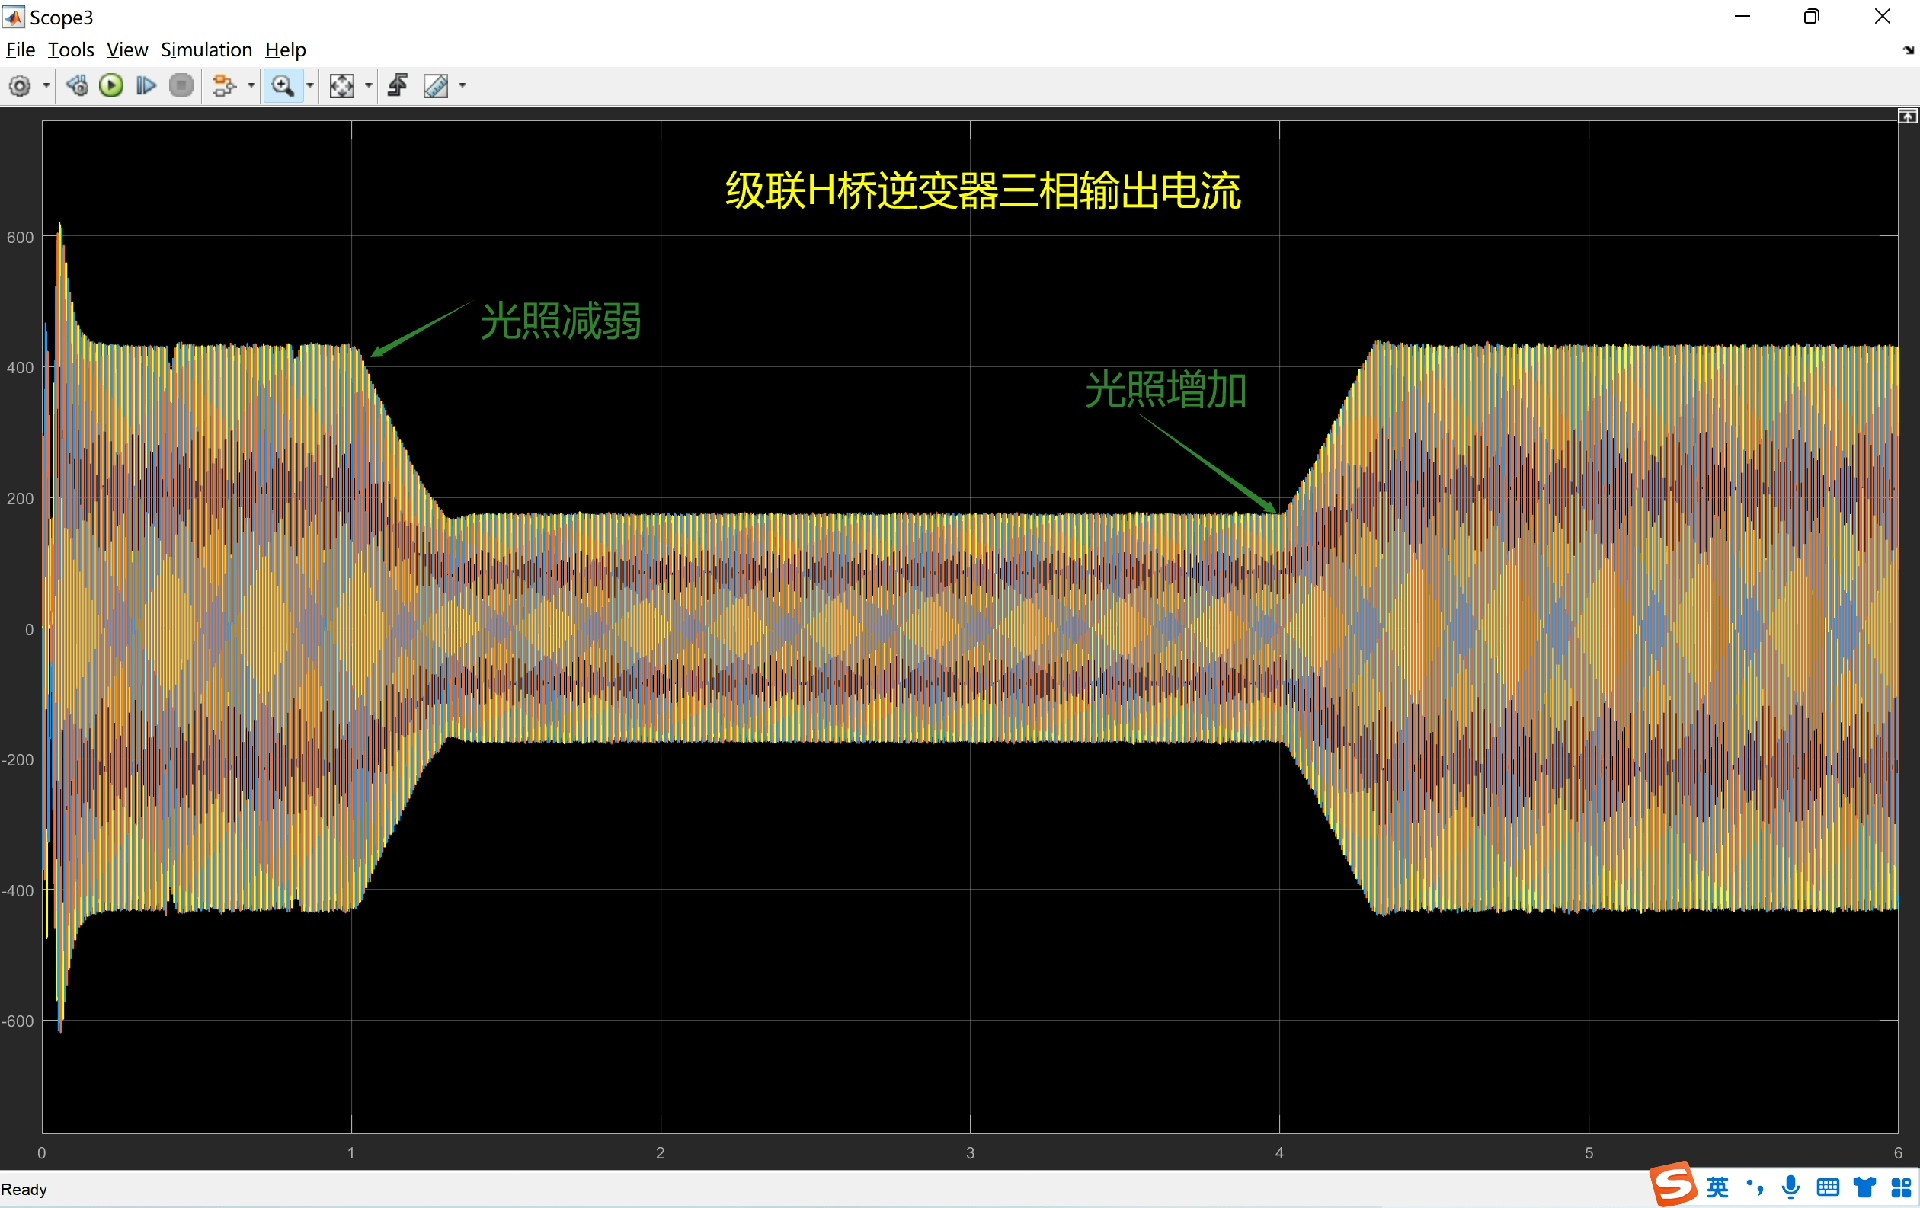The height and width of the screenshot is (1208, 1920).
Task: Click the Step Back simulation button
Action: pos(77,86)
